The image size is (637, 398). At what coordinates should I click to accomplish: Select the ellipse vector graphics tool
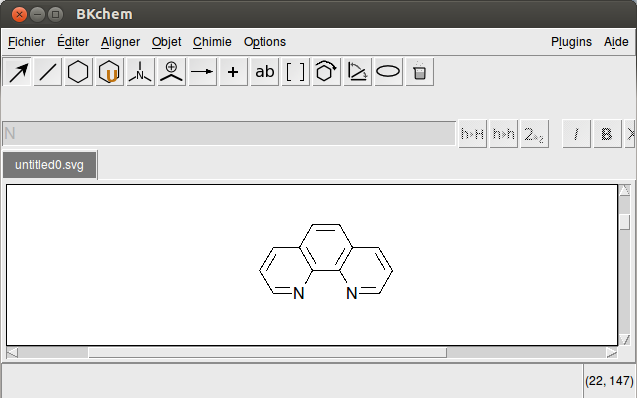[x=388, y=72]
